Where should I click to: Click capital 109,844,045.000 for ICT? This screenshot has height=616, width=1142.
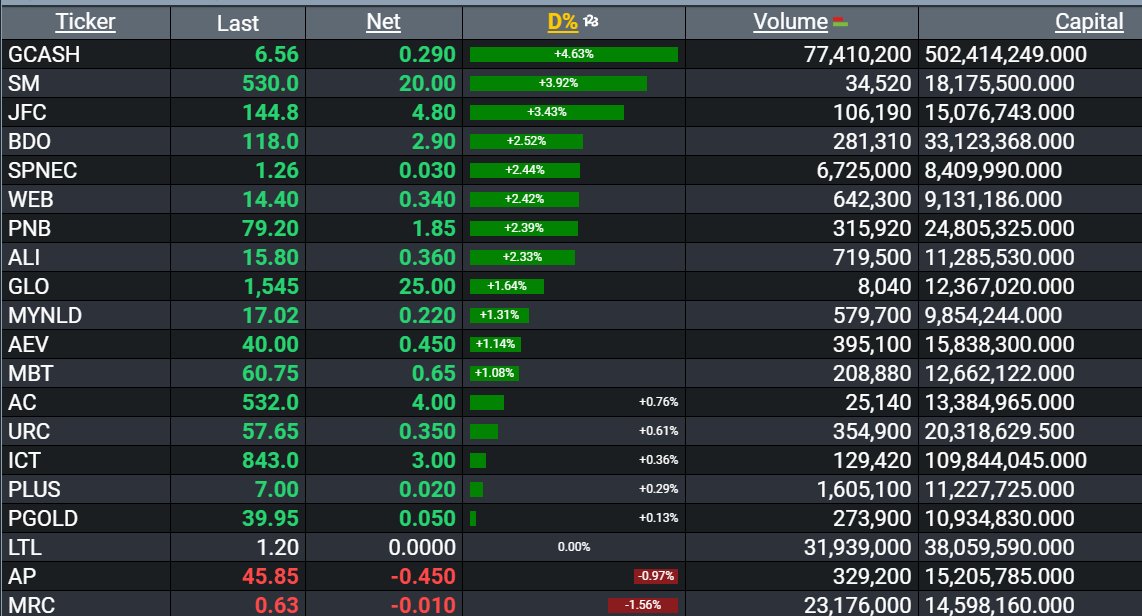(x=1006, y=461)
